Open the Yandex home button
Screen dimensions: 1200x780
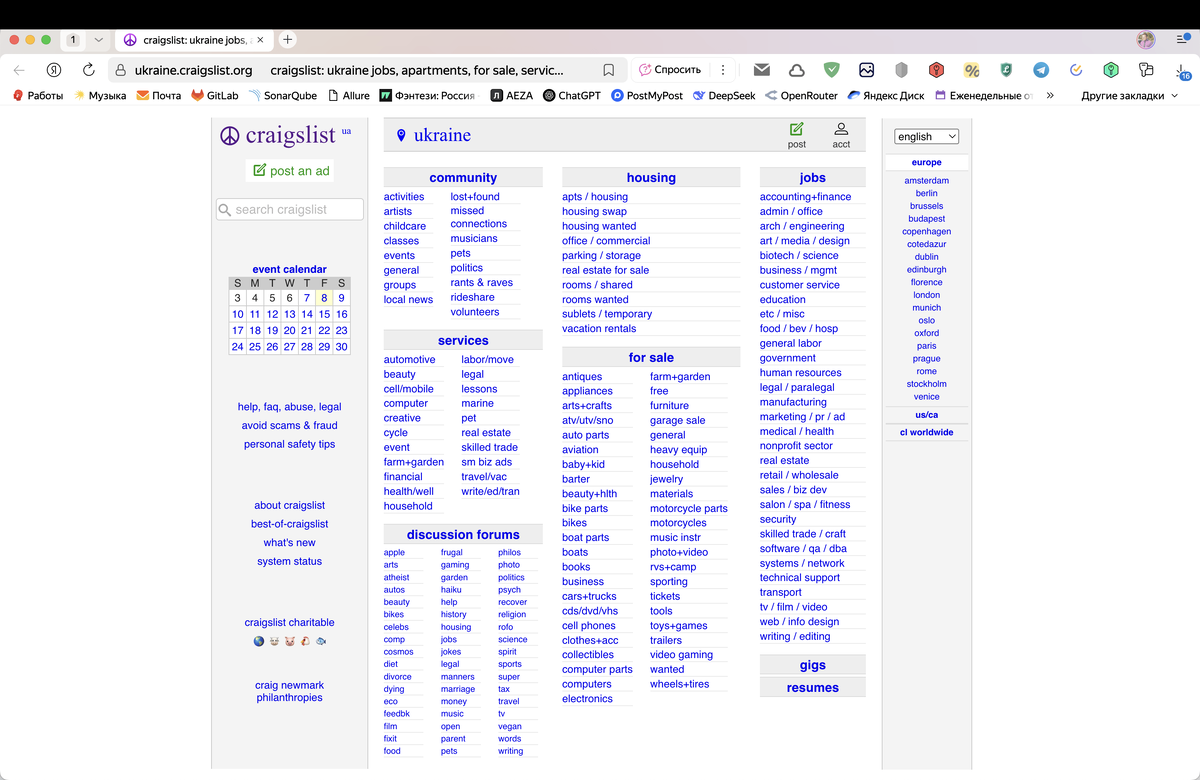pyautogui.click(x=54, y=70)
